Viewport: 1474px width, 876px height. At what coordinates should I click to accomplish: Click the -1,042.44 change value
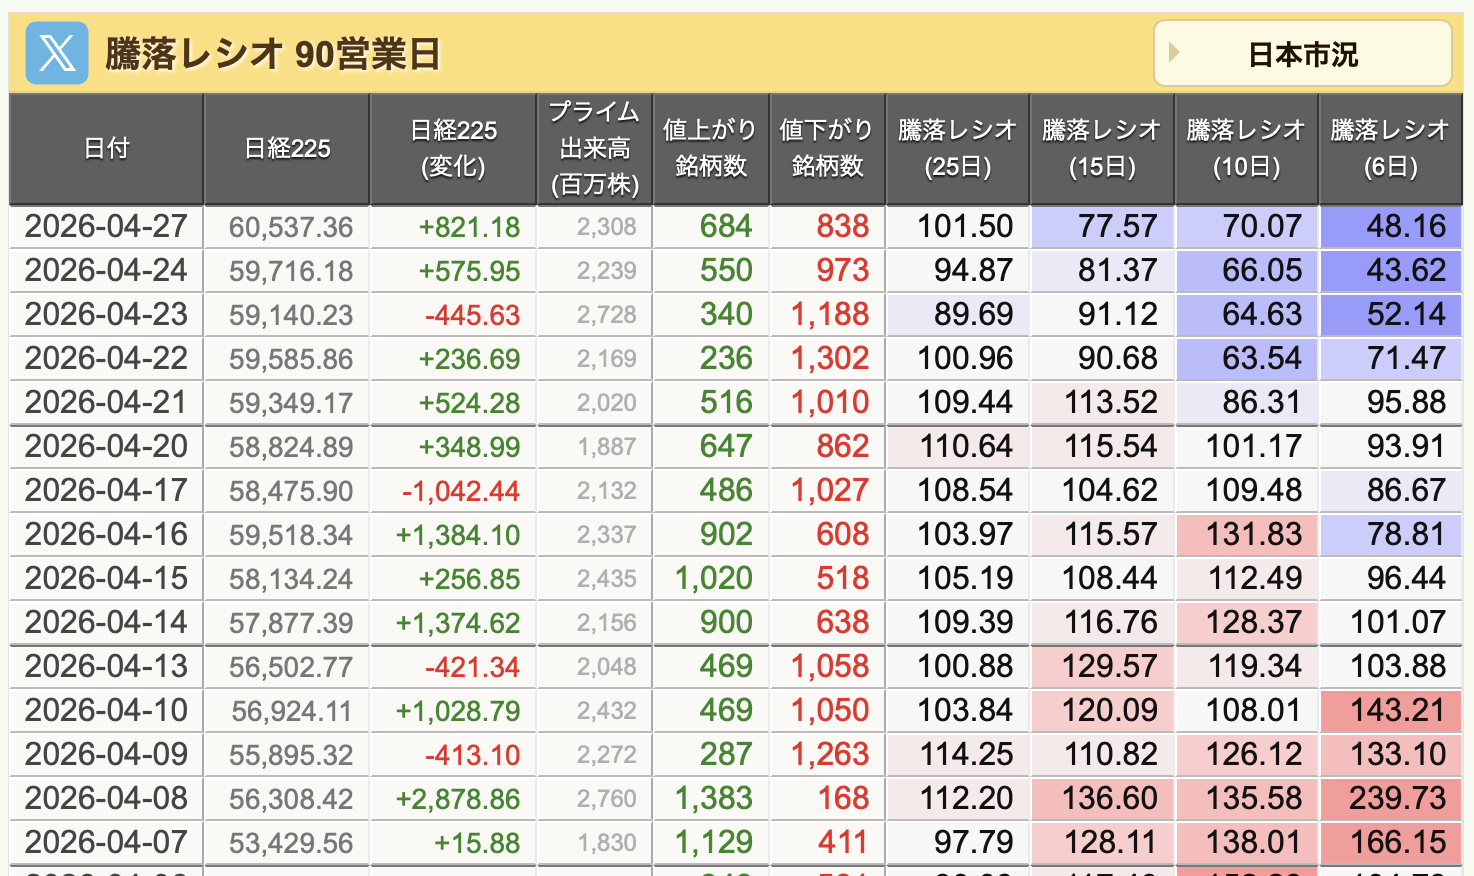460,491
